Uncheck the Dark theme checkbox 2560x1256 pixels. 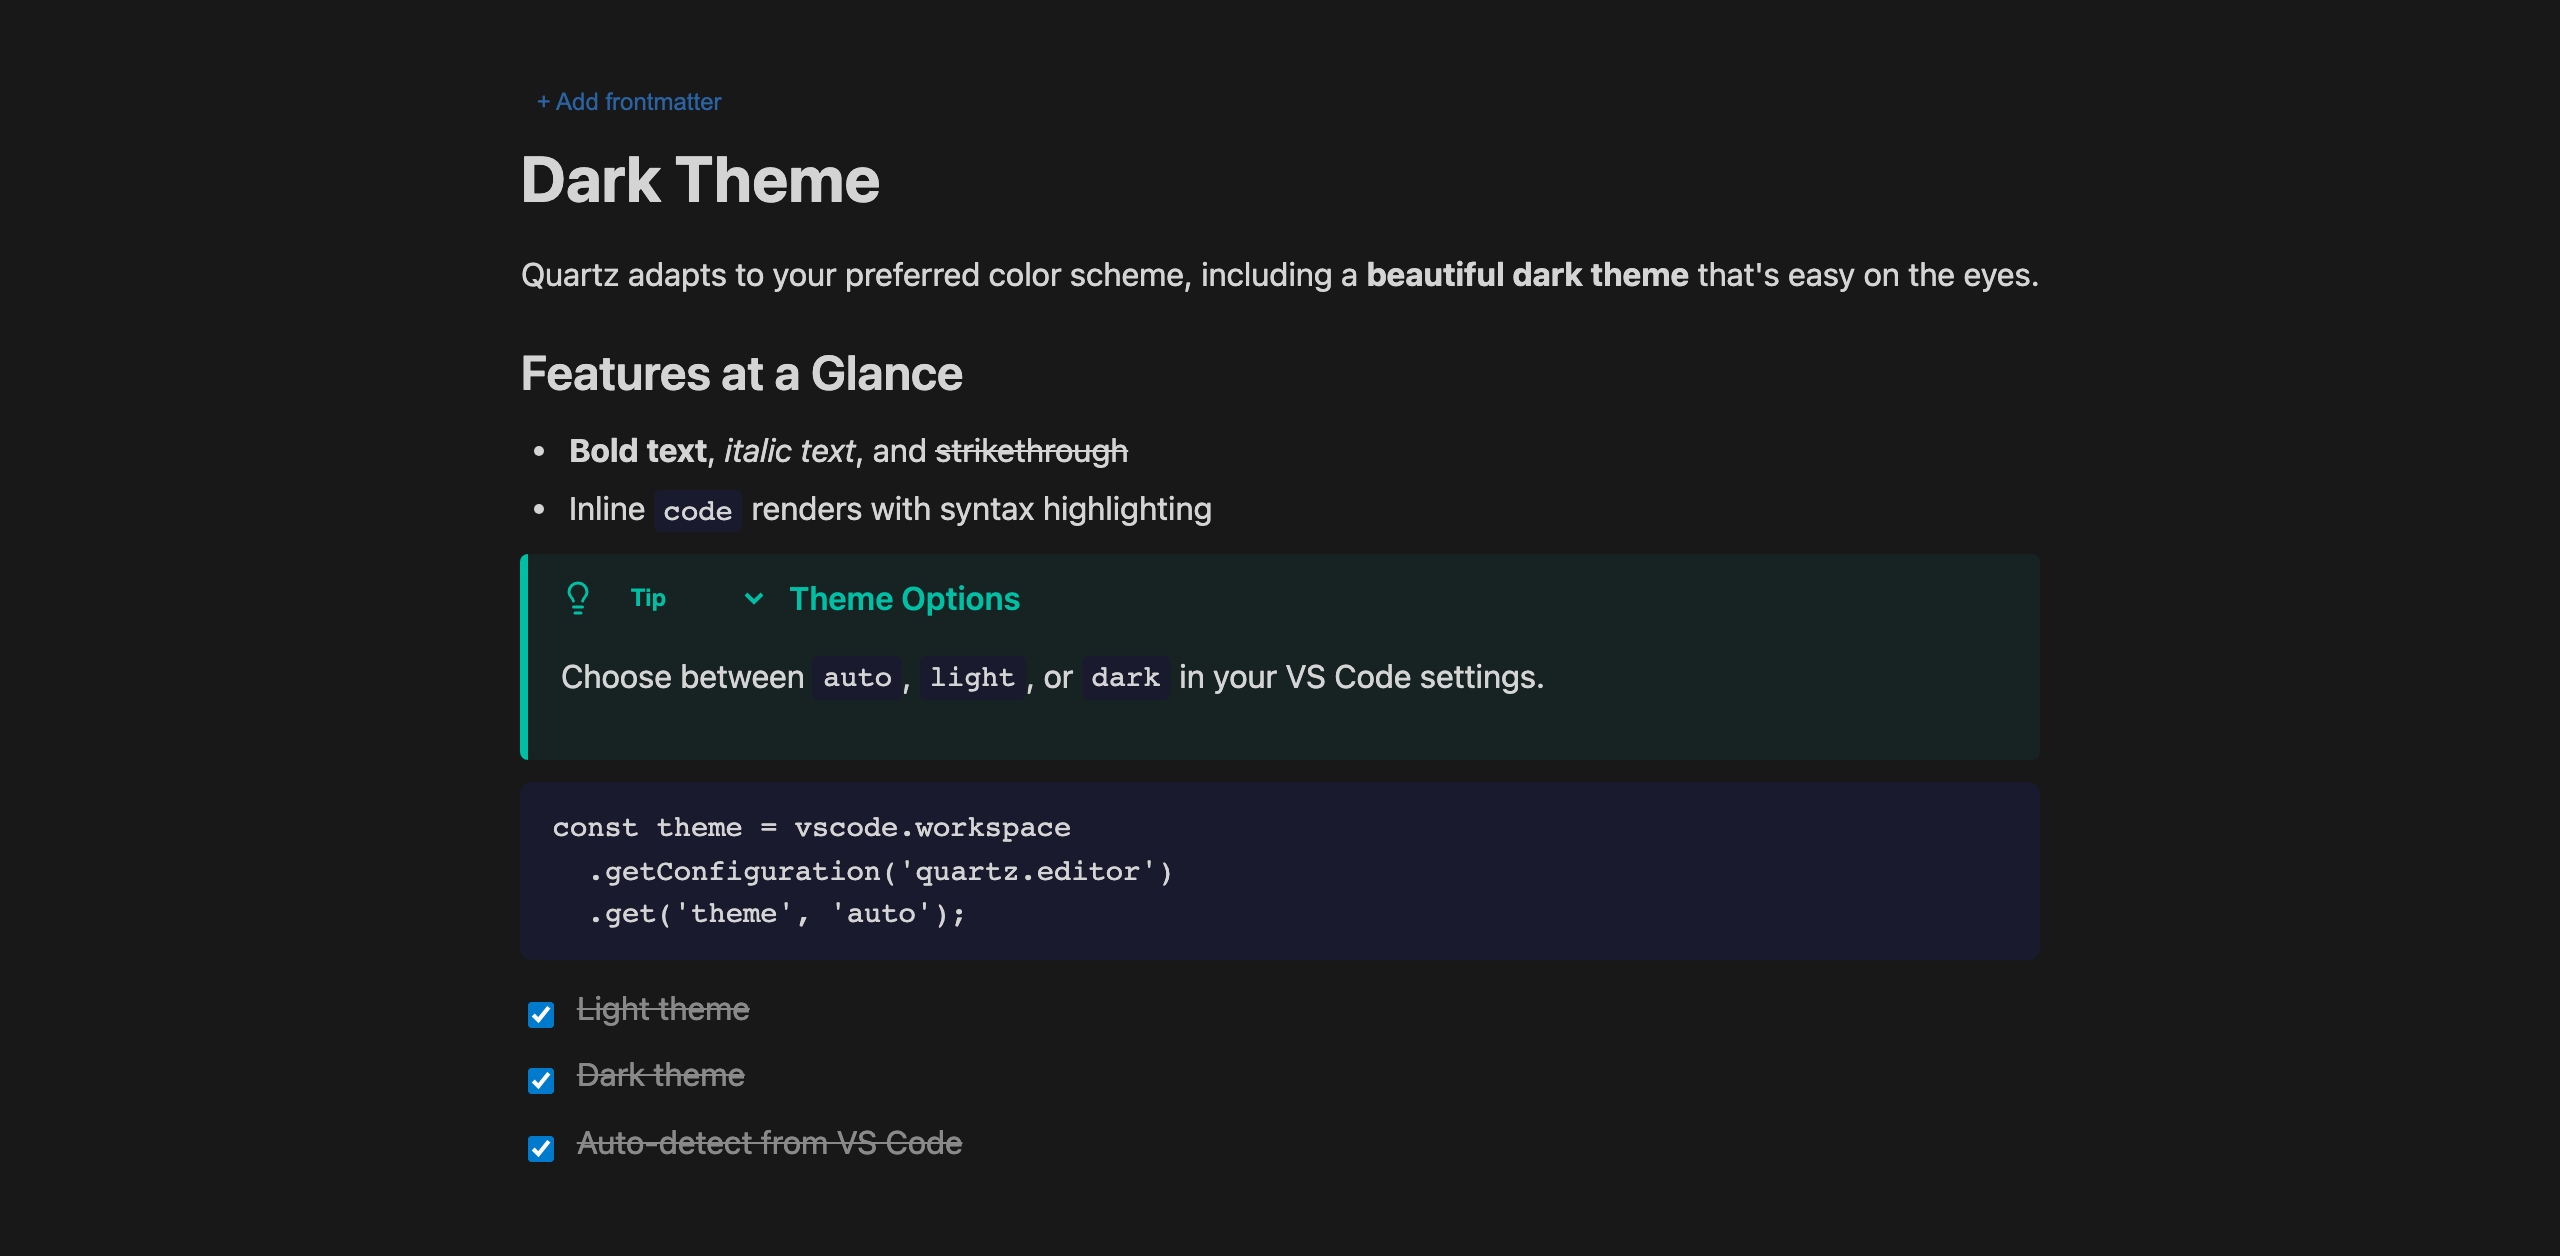pyautogui.click(x=540, y=1080)
